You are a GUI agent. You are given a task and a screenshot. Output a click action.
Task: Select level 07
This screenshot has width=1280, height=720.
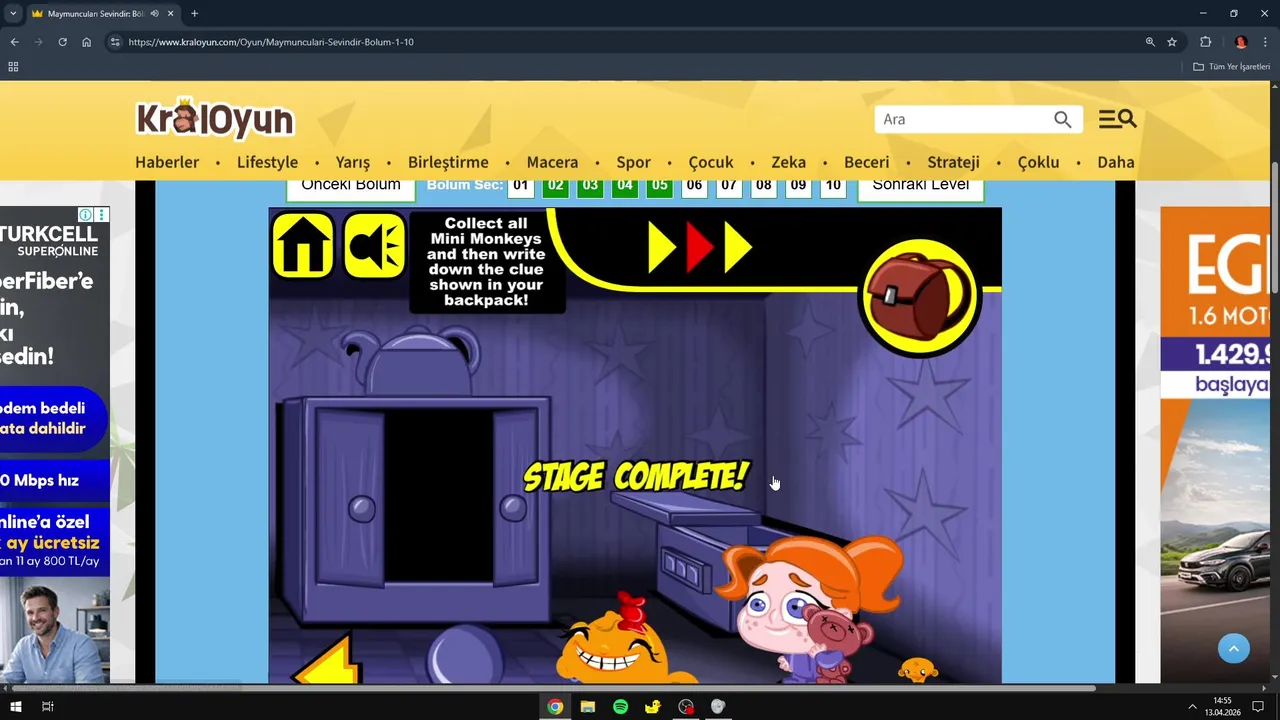coord(729,187)
